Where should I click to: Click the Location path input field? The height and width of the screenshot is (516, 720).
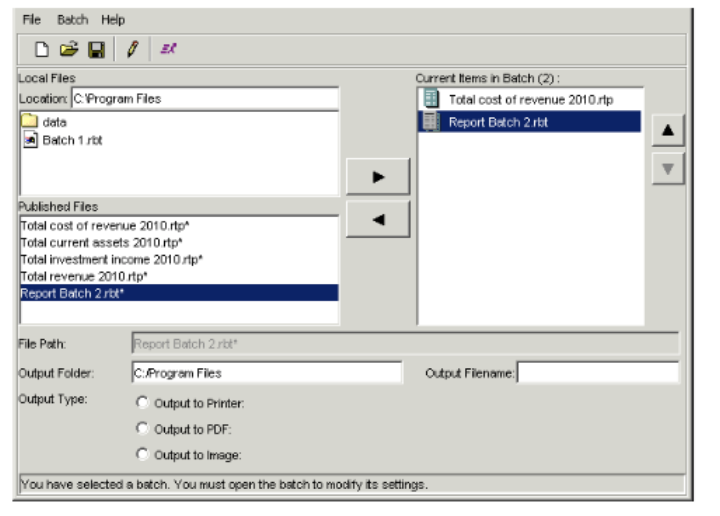tap(204, 99)
